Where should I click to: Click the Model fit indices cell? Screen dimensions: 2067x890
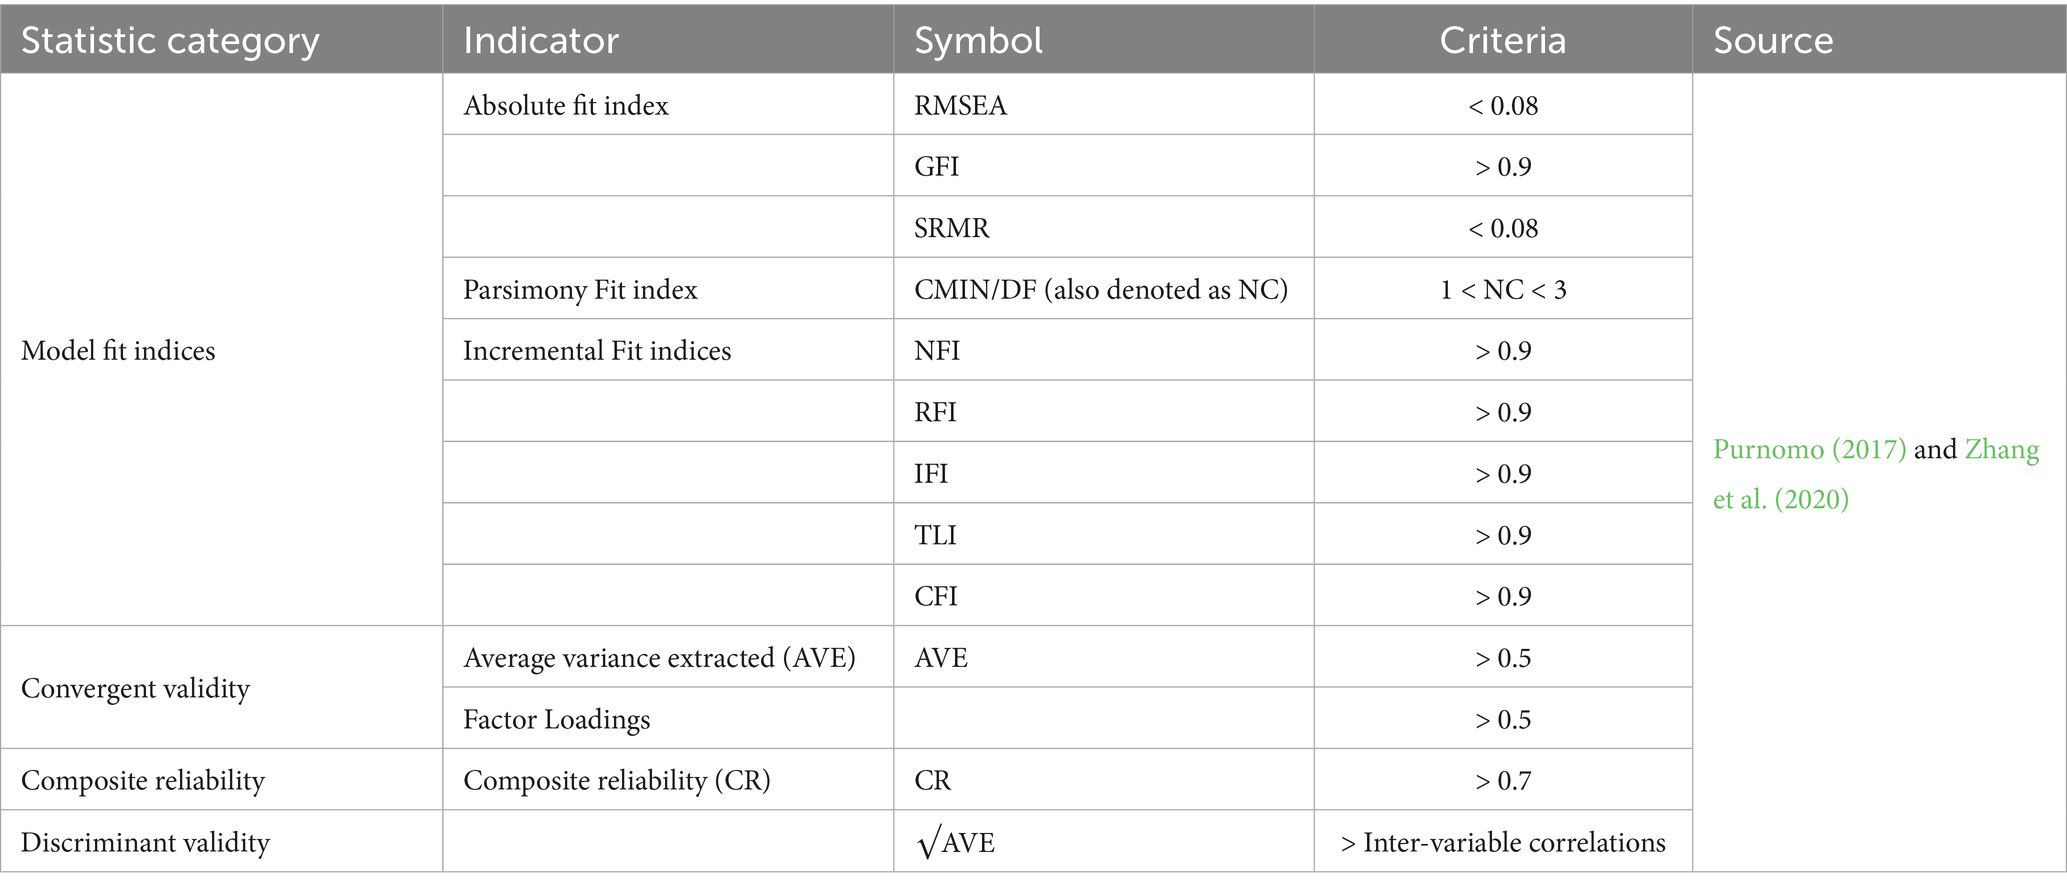(118, 351)
